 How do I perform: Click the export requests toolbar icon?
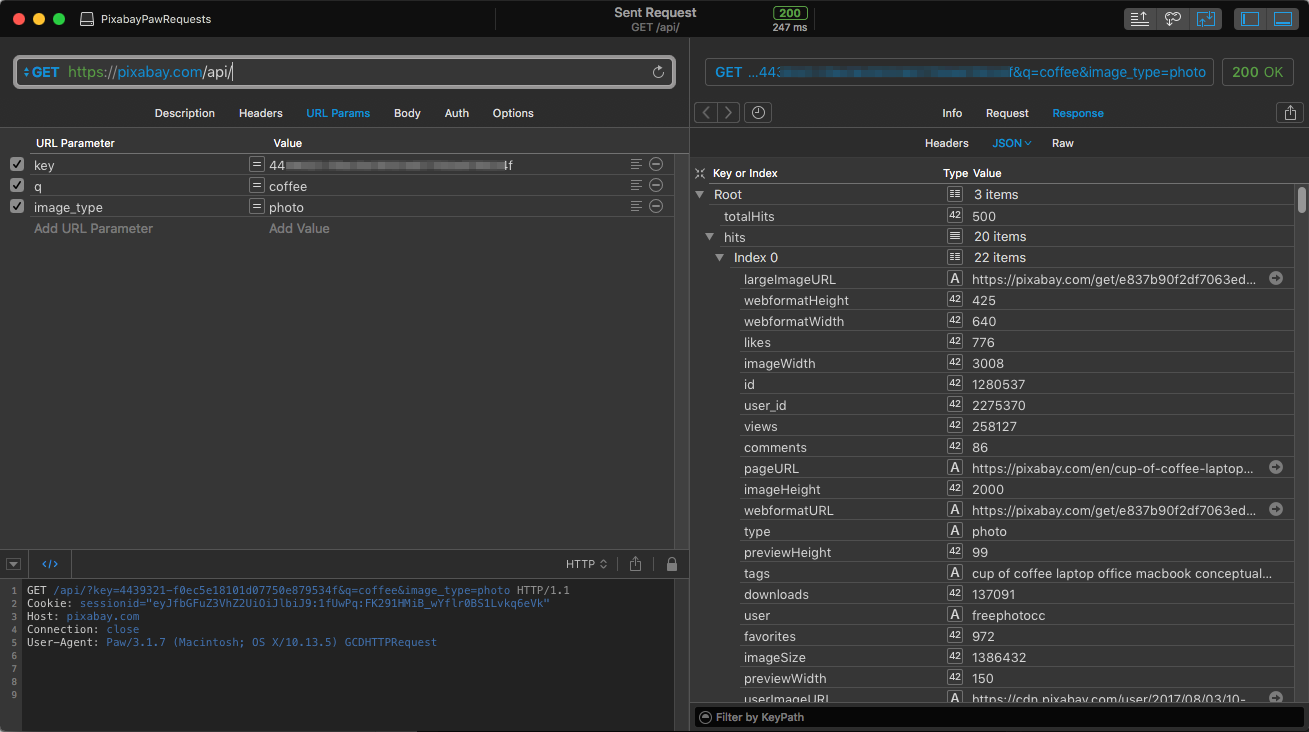tap(1139, 19)
